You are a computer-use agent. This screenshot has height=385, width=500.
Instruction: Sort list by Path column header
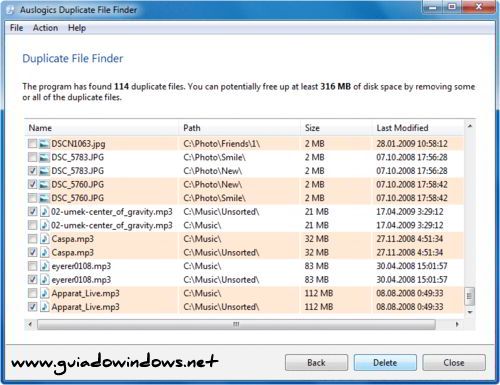[x=239, y=128]
